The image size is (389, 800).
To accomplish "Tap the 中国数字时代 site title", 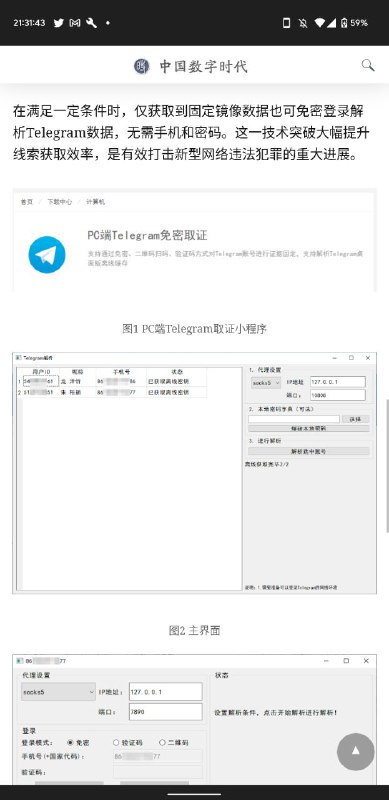I will [x=204, y=66].
